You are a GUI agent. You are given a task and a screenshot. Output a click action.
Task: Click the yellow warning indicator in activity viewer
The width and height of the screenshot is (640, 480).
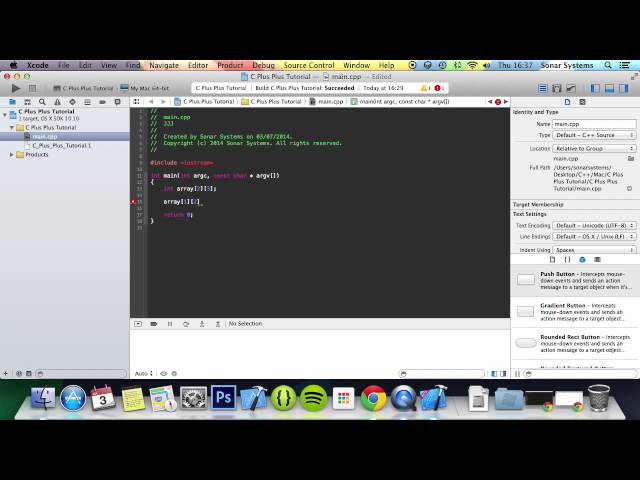click(426, 88)
